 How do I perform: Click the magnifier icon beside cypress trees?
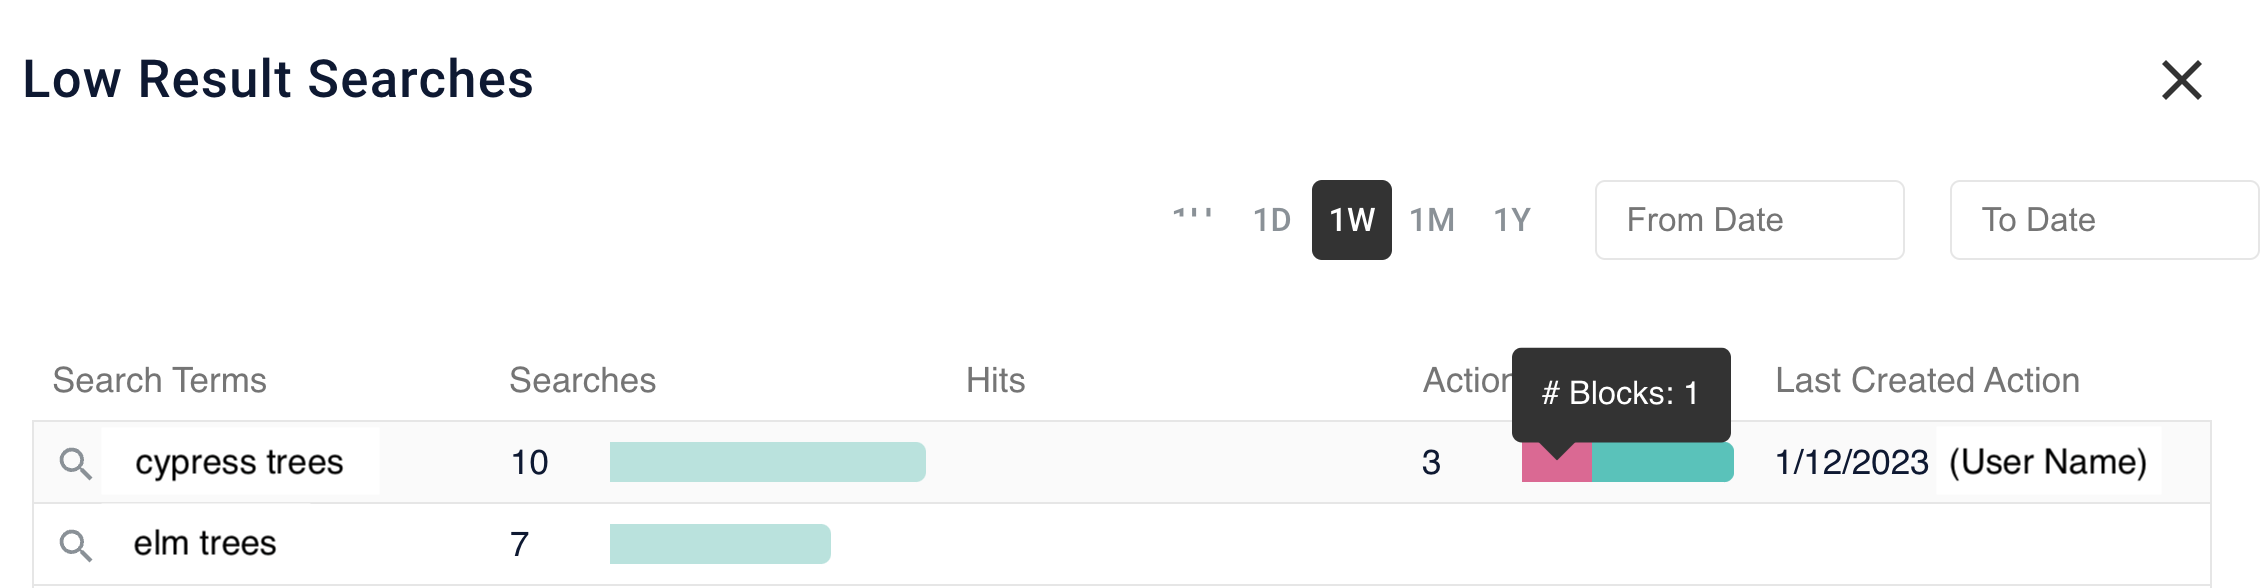[x=75, y=463]
